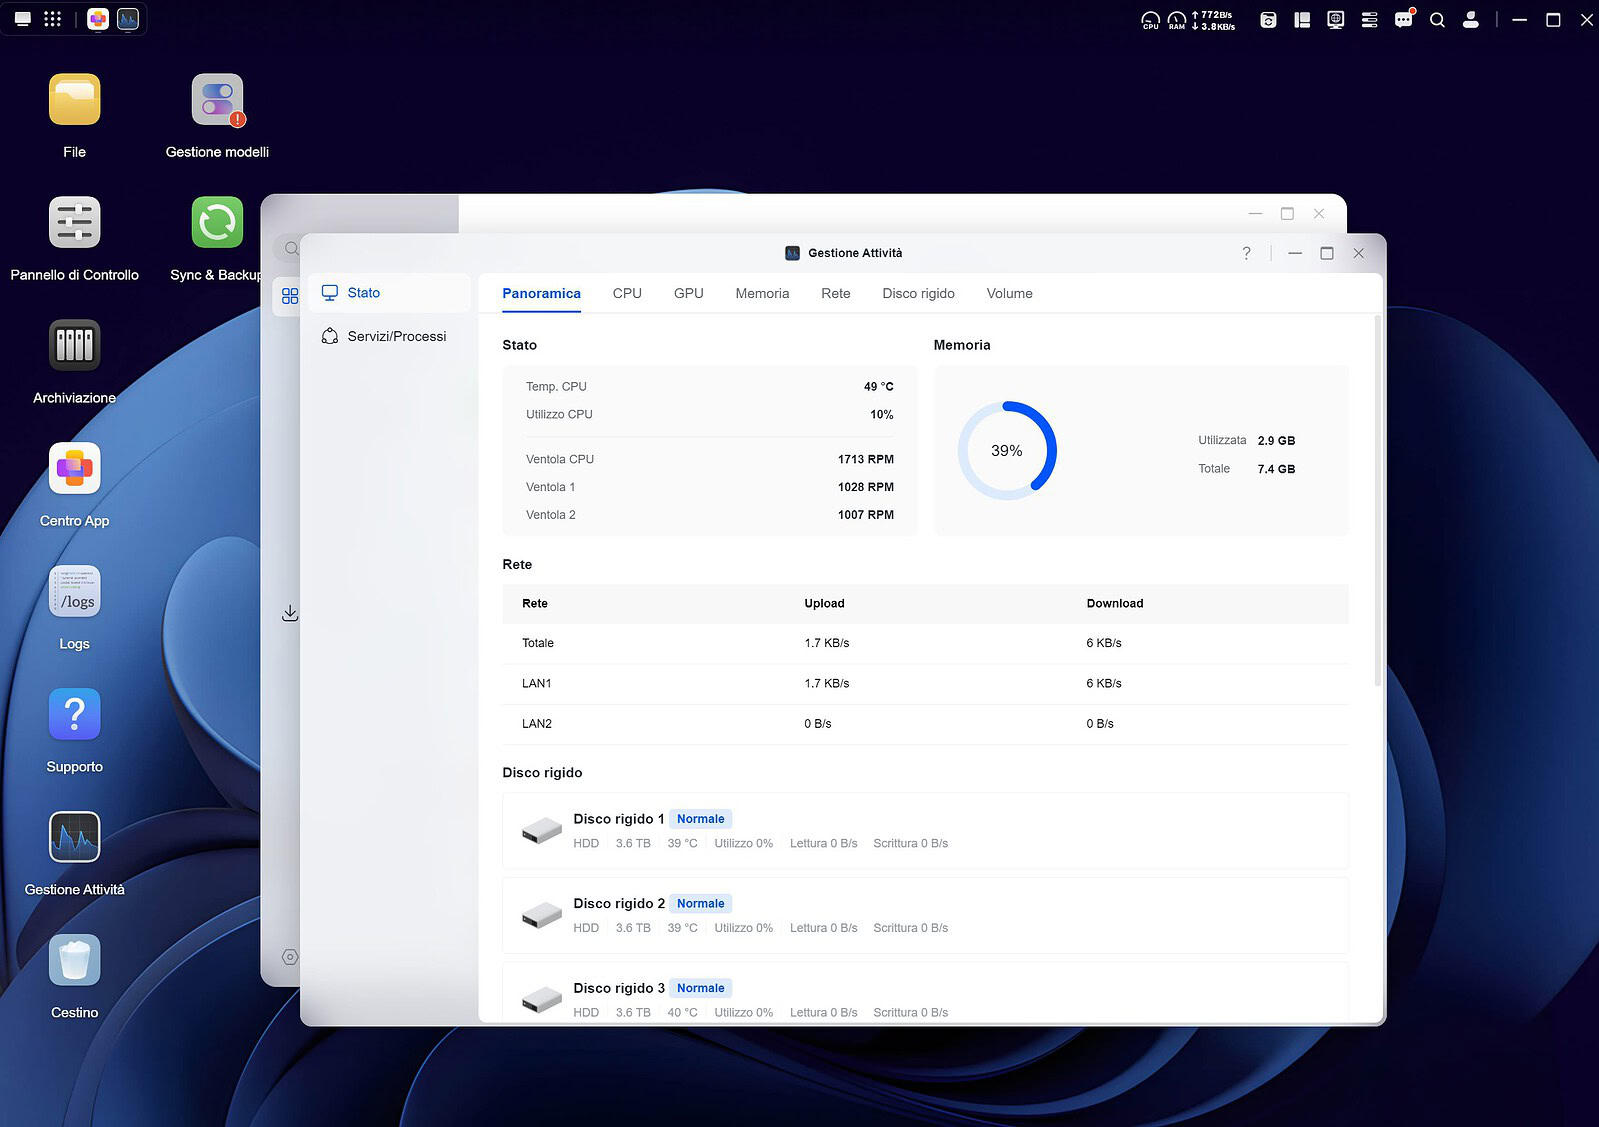
Task: Open the Supporto help app
Action: [x=75, y=714]
